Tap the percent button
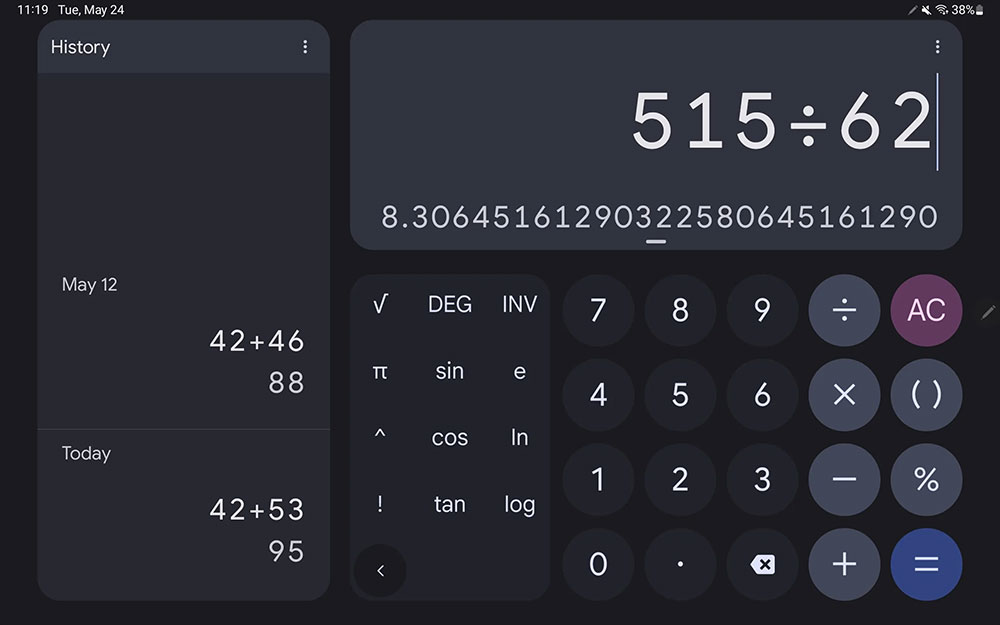The image size is (1000, 625). 926,480
